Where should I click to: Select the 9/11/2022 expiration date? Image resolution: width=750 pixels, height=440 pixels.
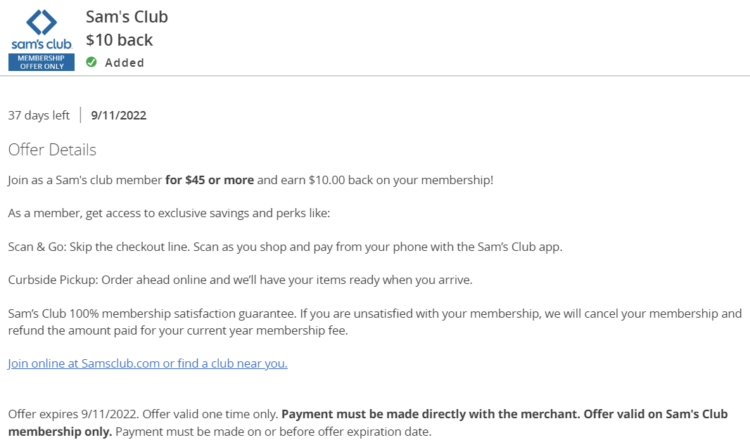click(119, 115)
